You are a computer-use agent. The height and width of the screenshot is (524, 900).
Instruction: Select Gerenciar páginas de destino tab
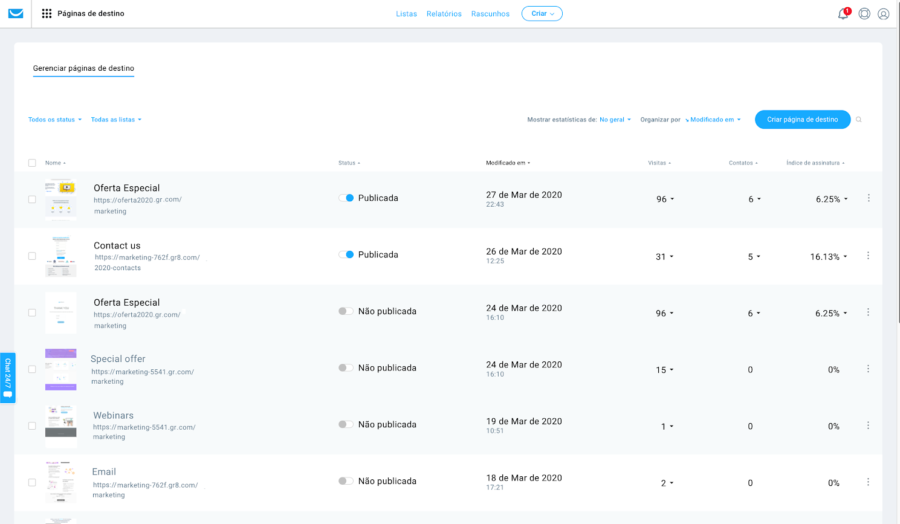(x=83, y=68)
